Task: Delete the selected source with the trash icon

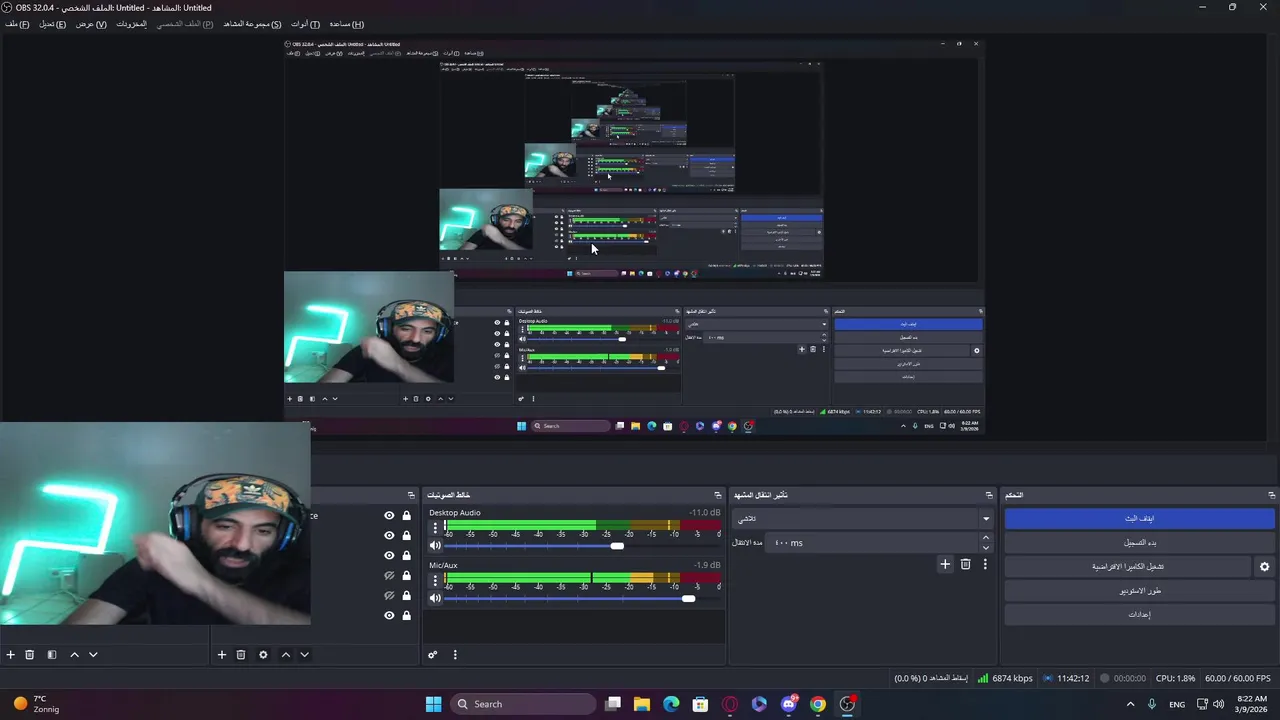Action: click(241, 655)
